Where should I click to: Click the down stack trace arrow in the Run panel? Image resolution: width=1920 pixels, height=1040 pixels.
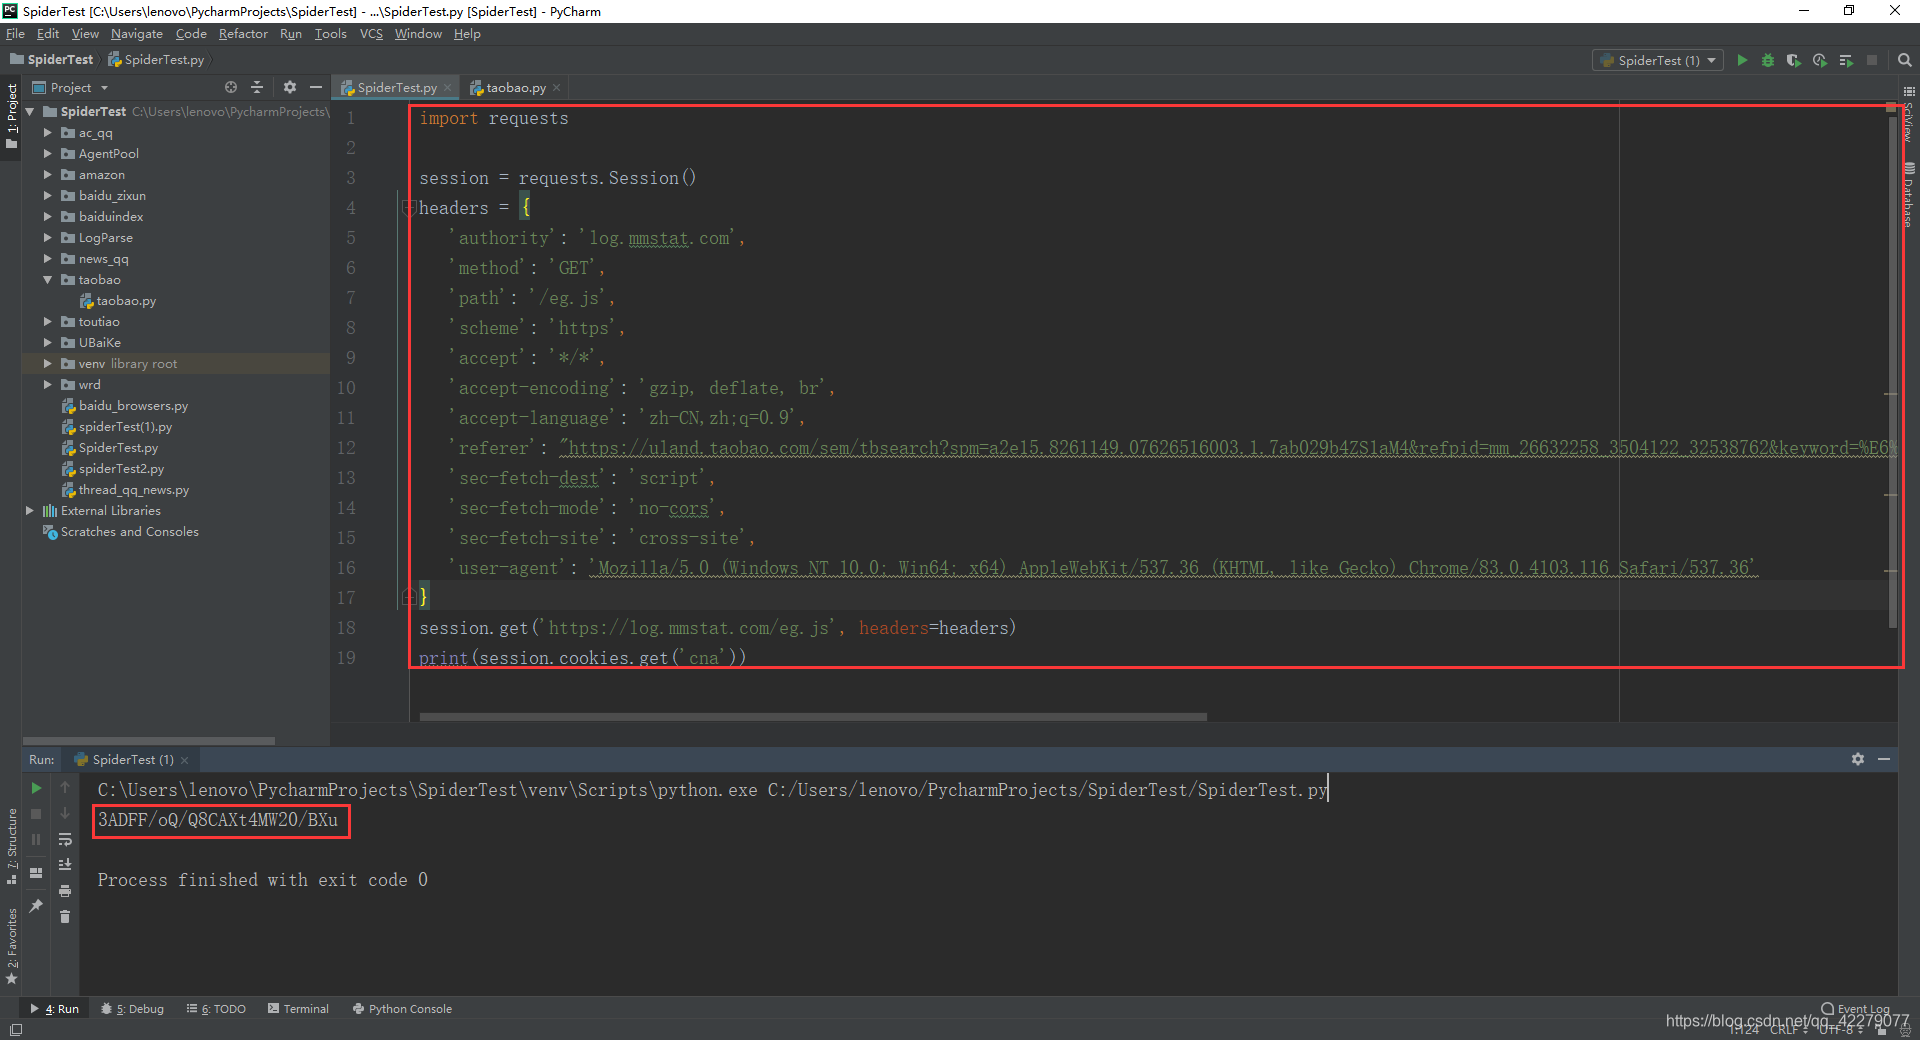click(65, 814)
